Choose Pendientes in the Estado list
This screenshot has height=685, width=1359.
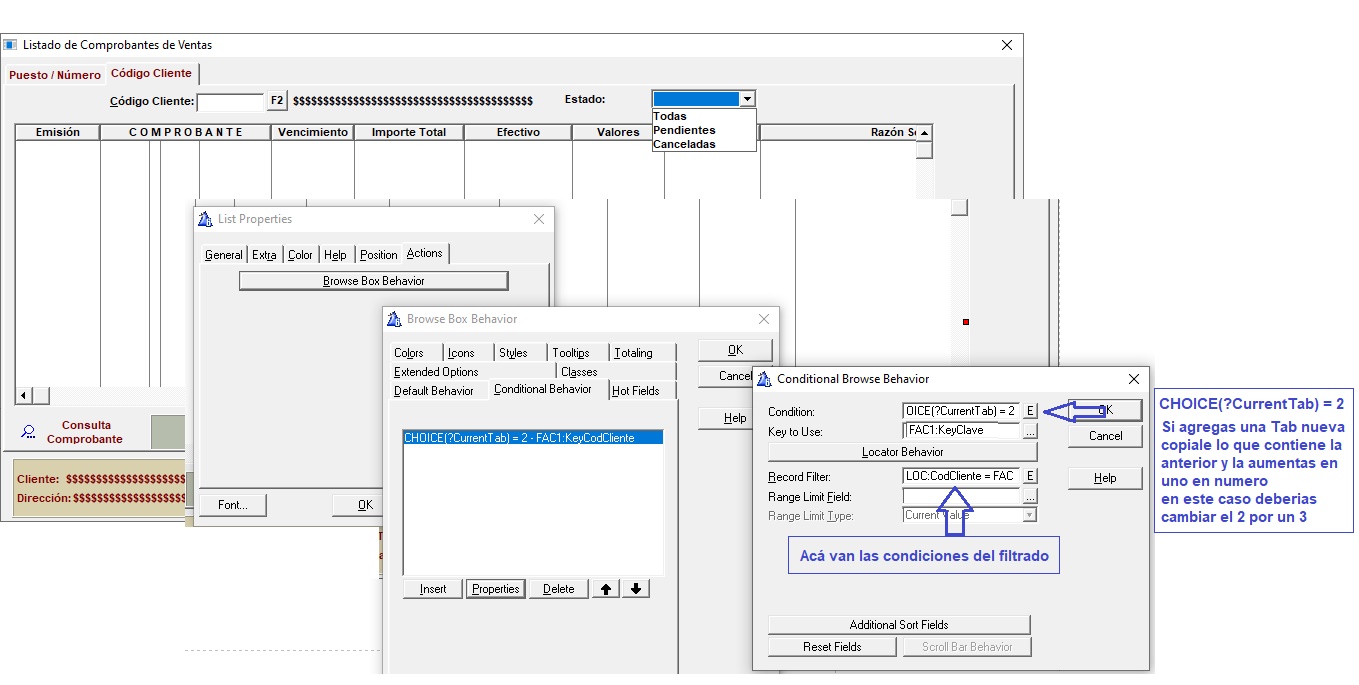click(684, 130)
